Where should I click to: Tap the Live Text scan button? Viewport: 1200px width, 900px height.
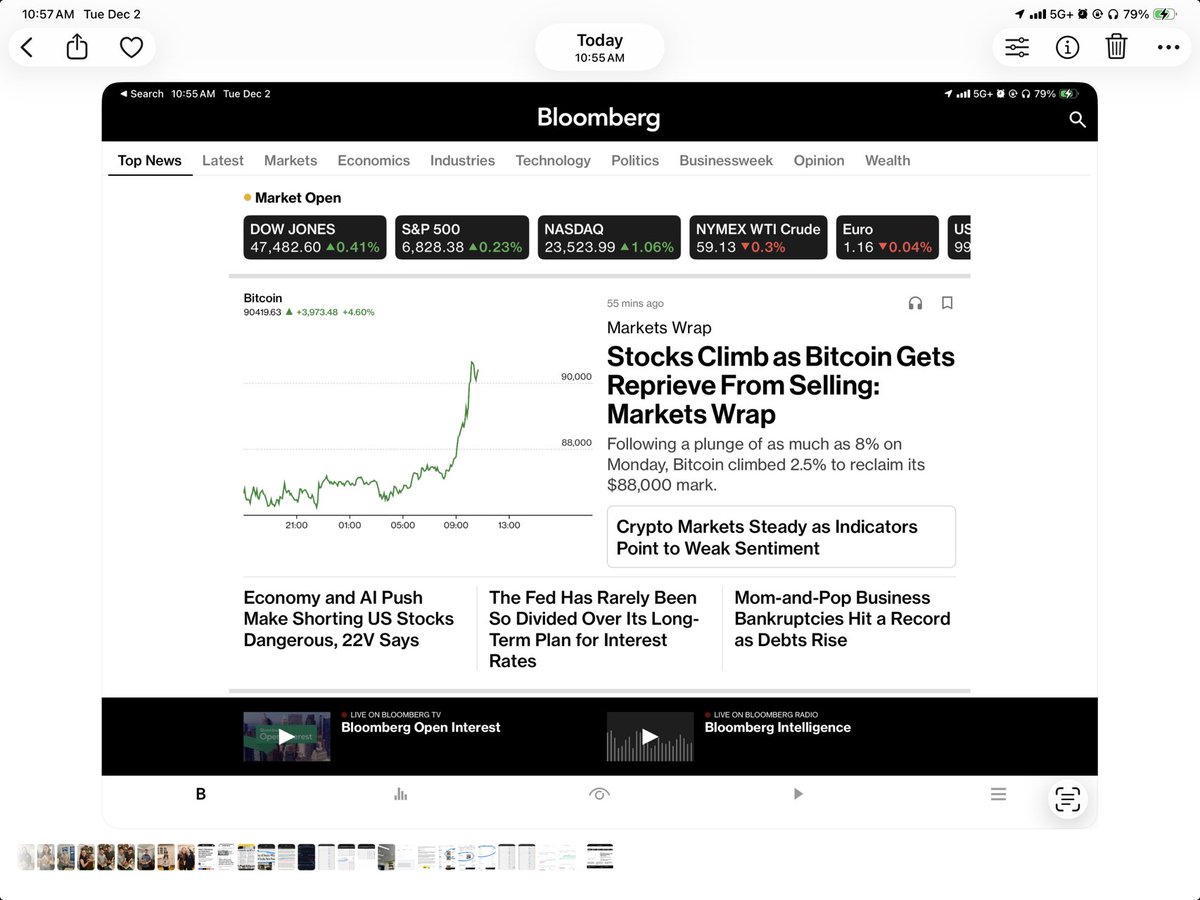coord(1068,799)
